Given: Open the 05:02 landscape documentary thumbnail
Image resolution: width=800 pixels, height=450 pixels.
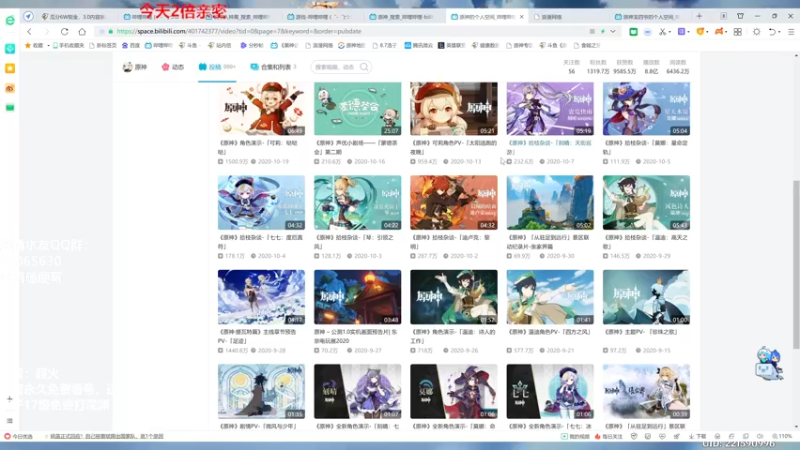Looking at the screenshot, I should [550, 203].
